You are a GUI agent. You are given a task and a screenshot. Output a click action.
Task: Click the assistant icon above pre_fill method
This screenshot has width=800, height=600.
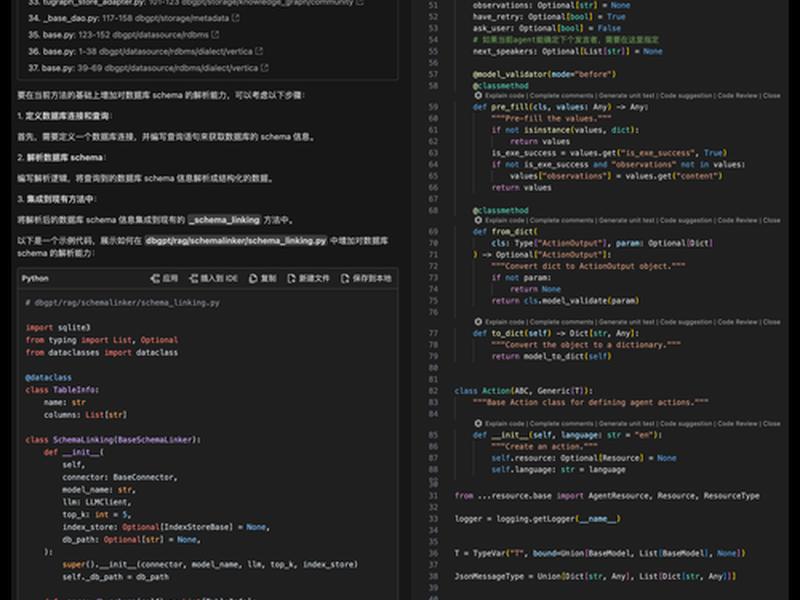pyautogui.click(x=478, y=95)
